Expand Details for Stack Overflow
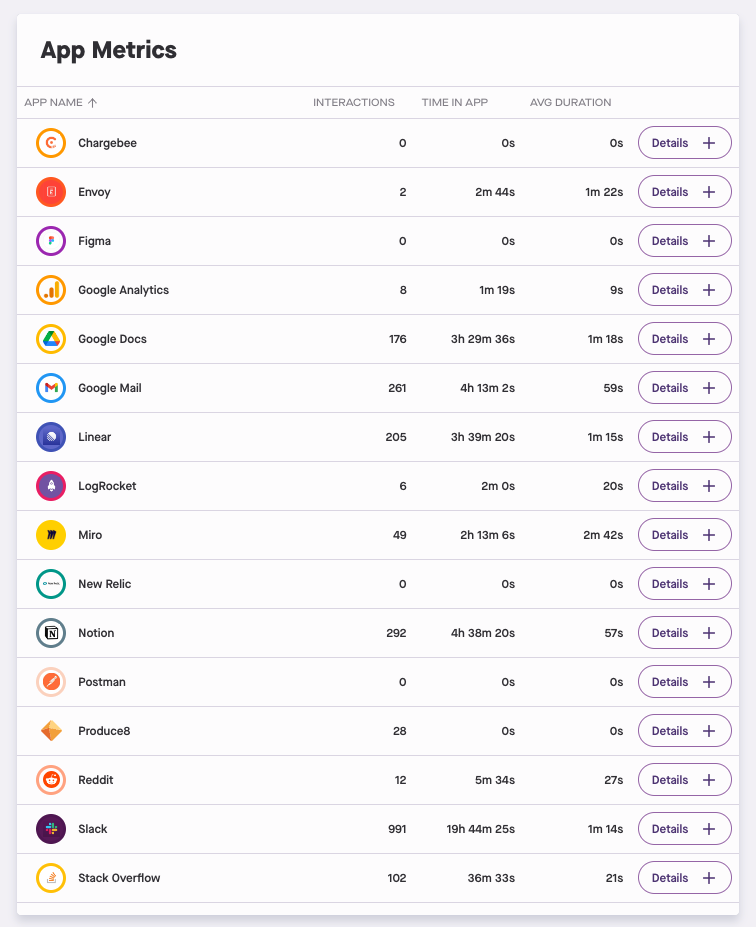 (684, 878)
